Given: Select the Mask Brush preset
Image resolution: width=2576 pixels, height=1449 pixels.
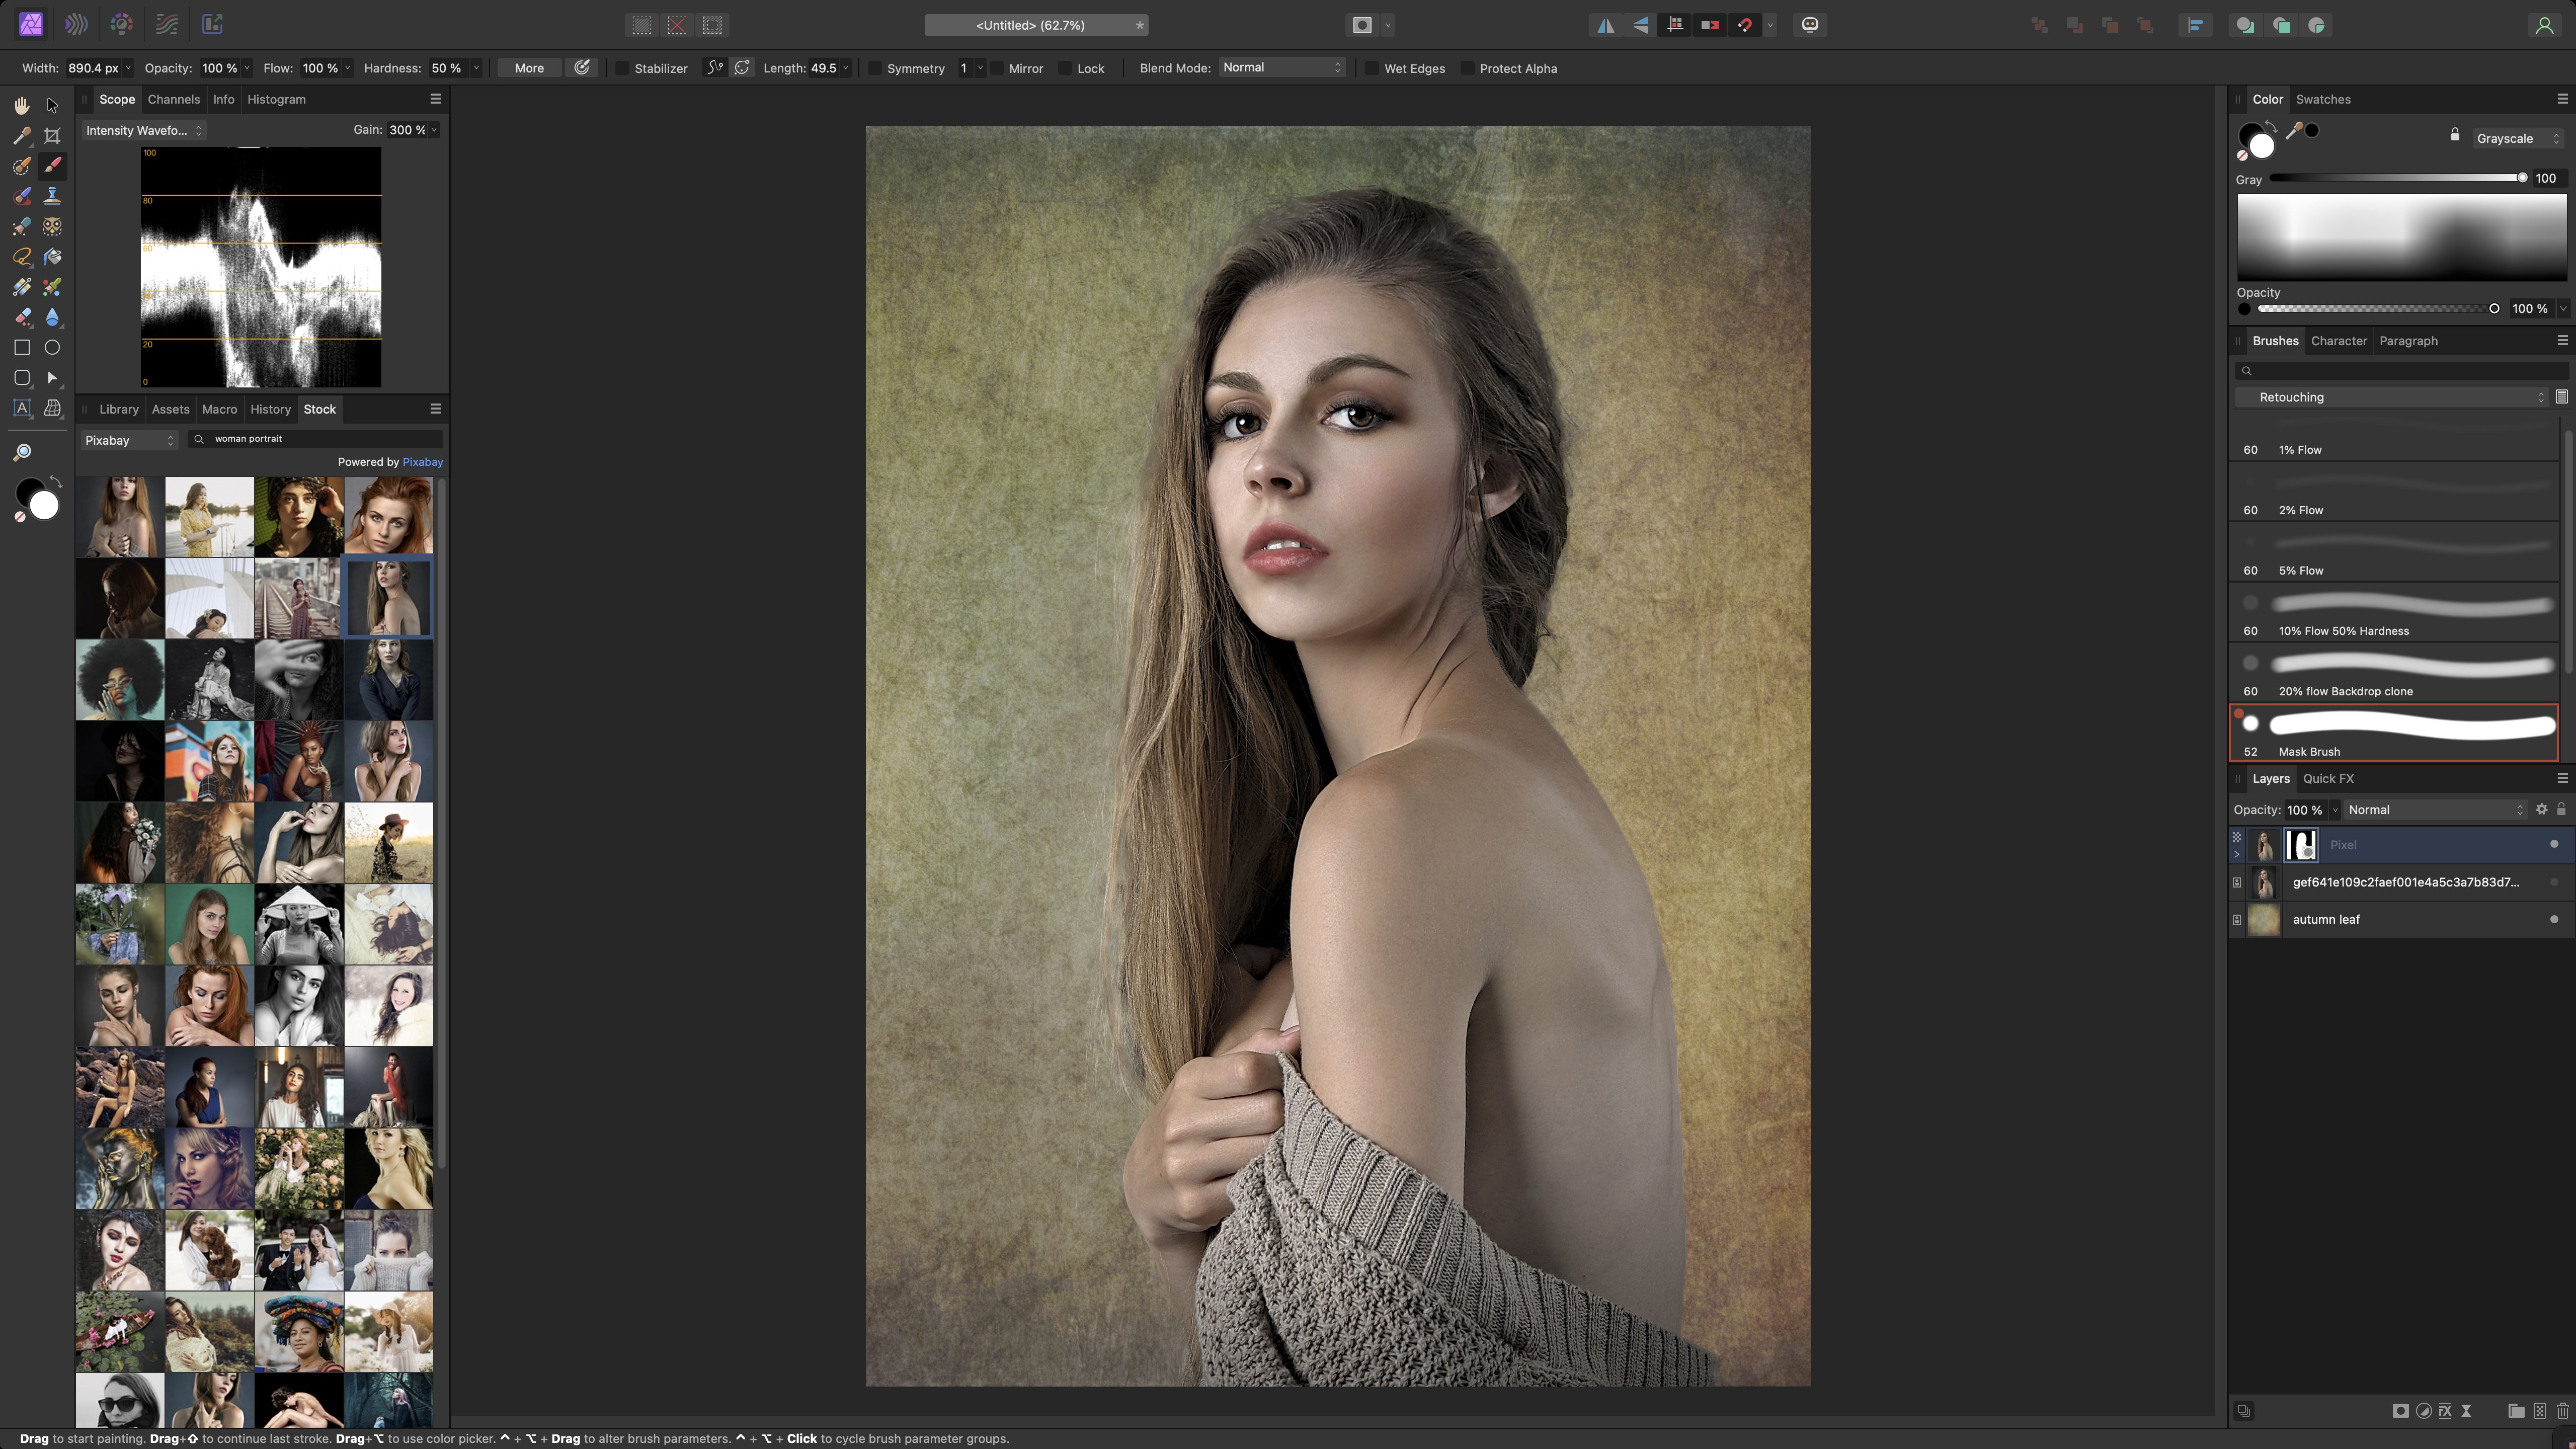Looking at the screenshot, I should click(x=2394, y=733).
